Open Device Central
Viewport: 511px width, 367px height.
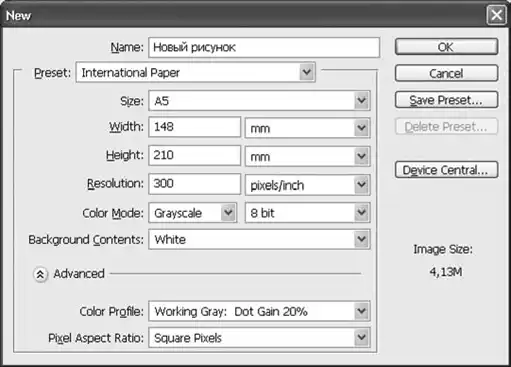point(446,170)
